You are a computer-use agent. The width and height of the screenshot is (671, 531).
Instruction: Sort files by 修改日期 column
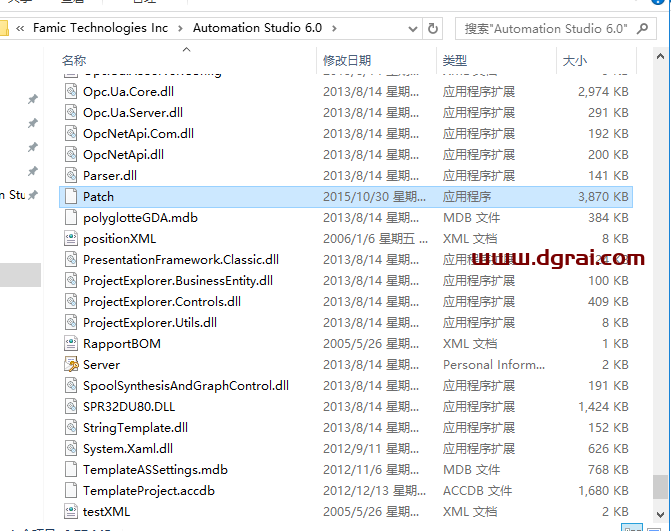[x=347, y=60]
